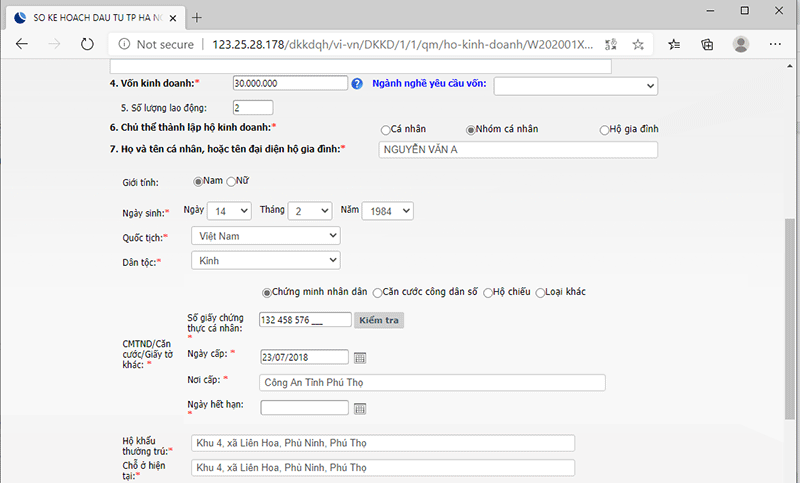Click the scrollbar up arrow
Viewport: 800px width, 483px height.
click(x=790, y=66)
